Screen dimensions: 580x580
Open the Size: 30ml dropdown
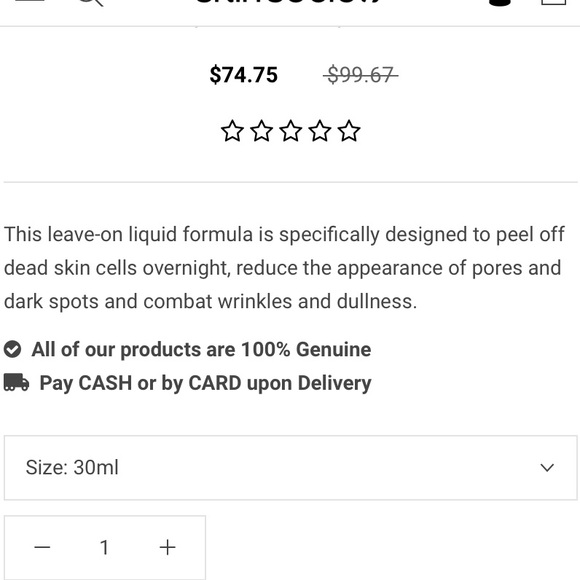click(x=290, y=468)
